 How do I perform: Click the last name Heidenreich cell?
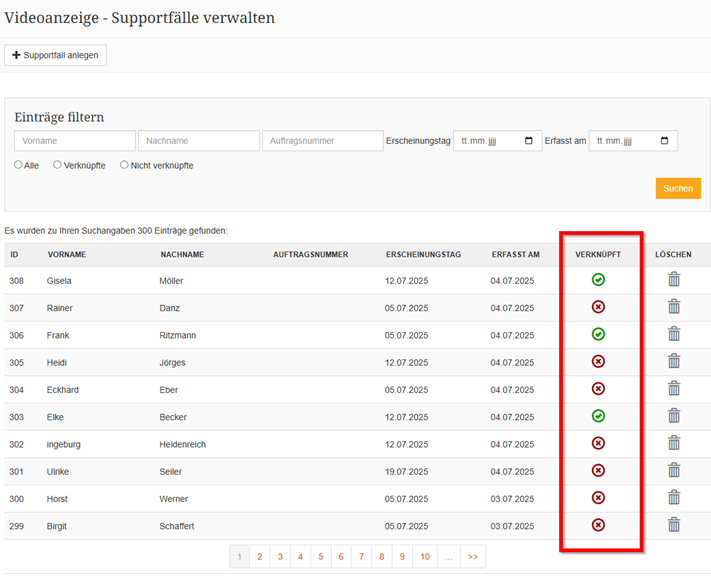click(x=183, y=444)
